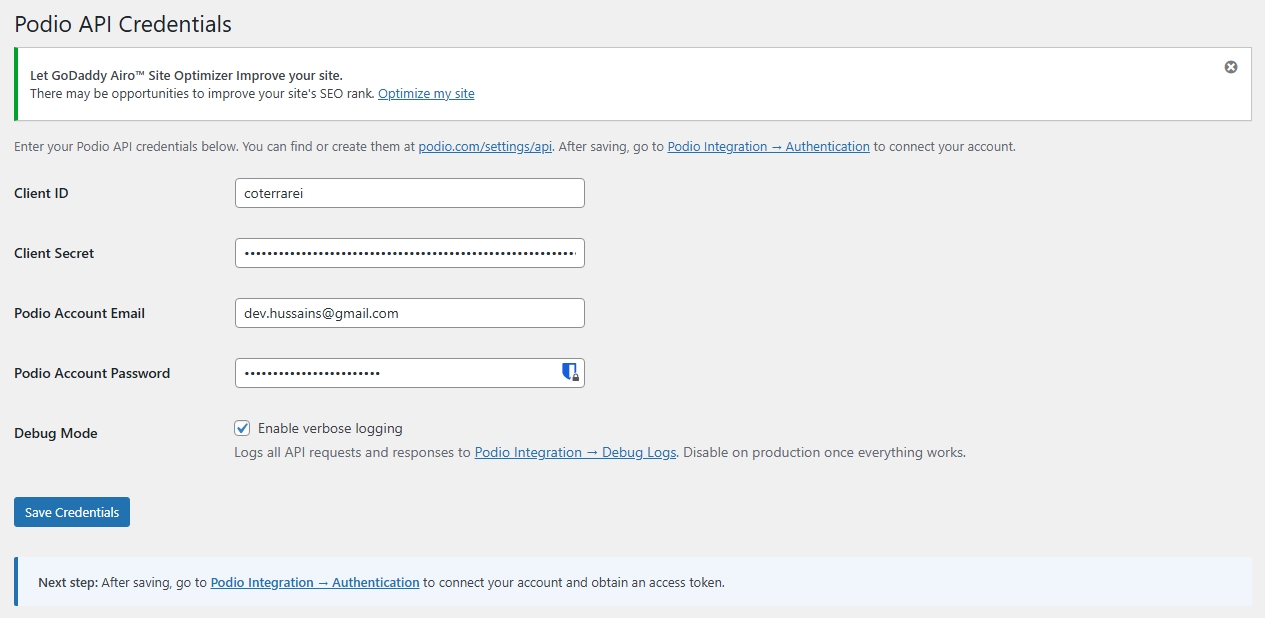Follow the Authentication link in intro text
1265x618 pixels.
(768, 146)
